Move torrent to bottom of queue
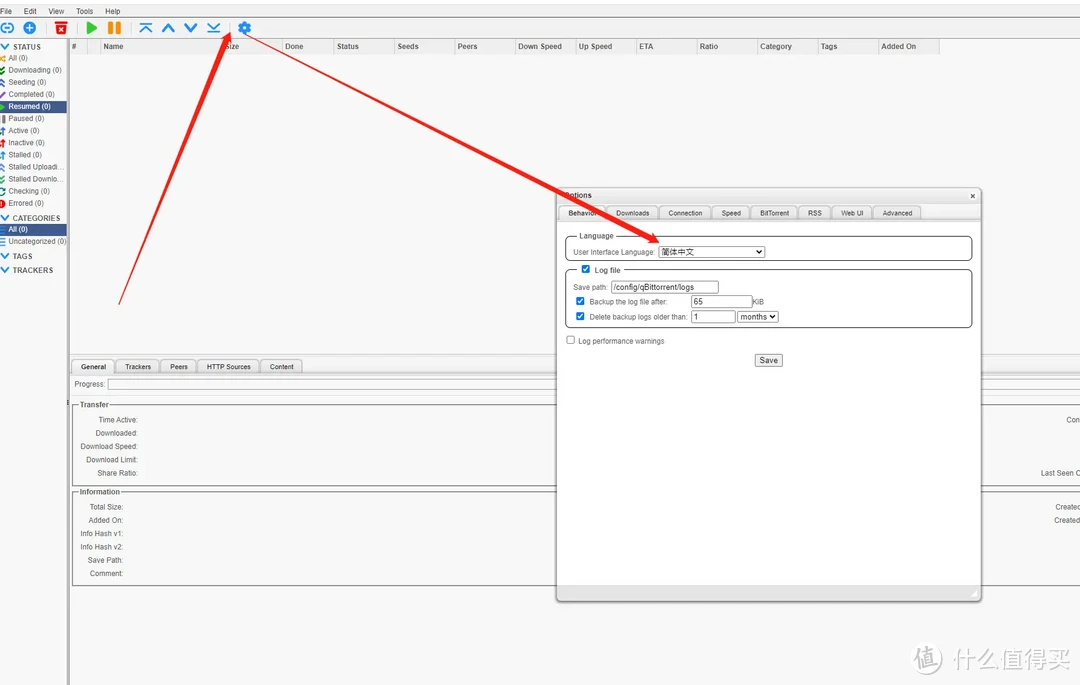1080x685 pixels. click(213, 28)
